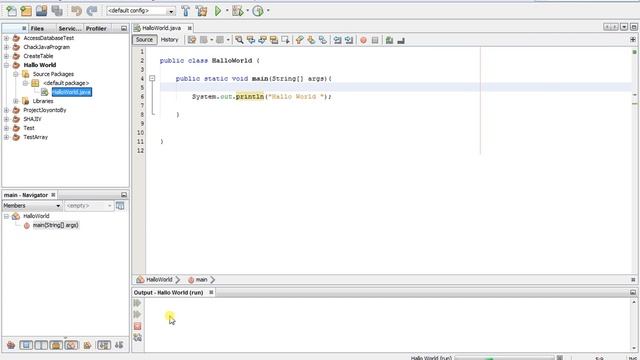Click the New File toolbar icon
Viewport: 640px width, 360px height.
click(11, 11)
